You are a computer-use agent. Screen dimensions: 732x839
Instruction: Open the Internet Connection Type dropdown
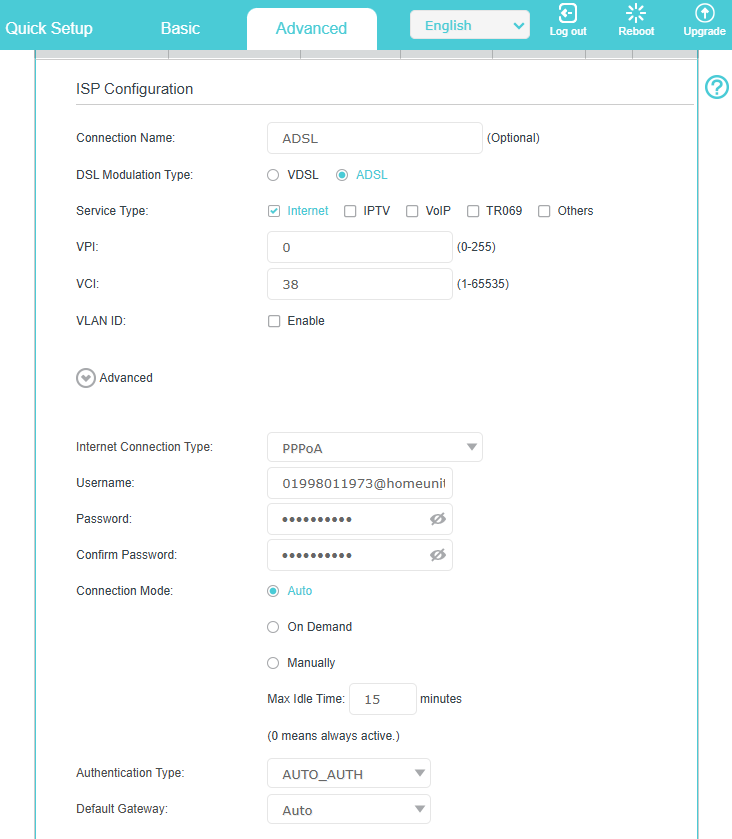(x=375, y=448)
